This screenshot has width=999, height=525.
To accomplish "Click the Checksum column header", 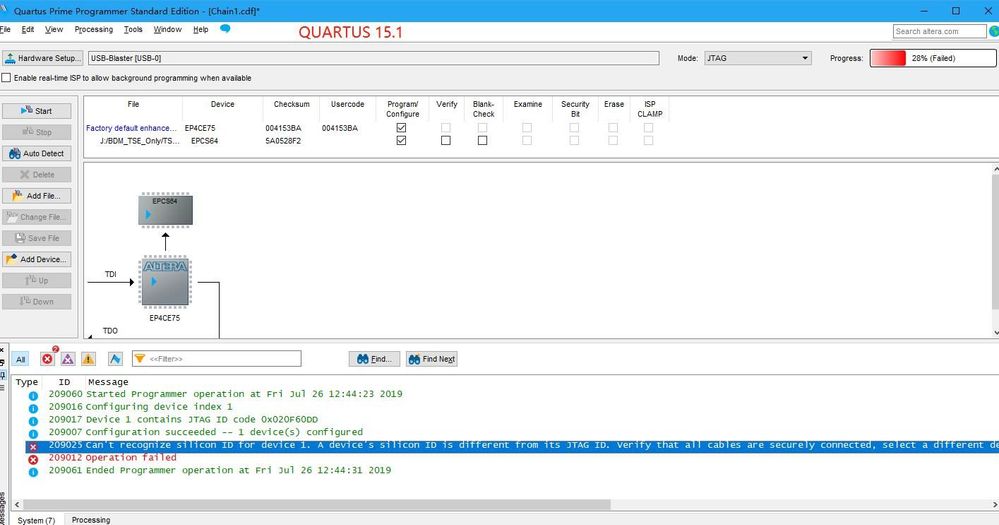I will click(291, 104).
